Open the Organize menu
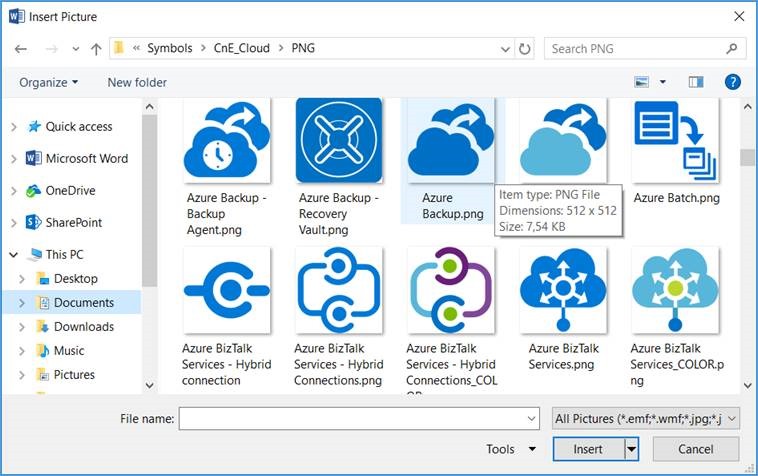The image size is (758, 476). (x=48, y=83)
